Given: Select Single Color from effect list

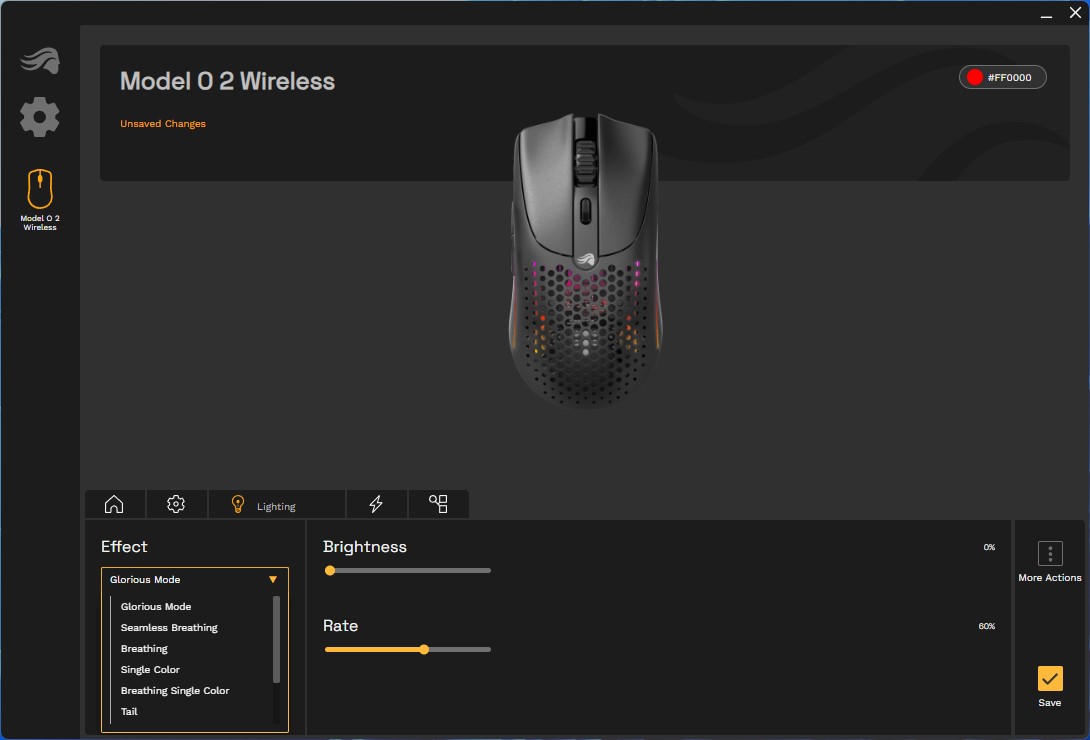Looking at the screenshot, I should [x=150, y=670].
